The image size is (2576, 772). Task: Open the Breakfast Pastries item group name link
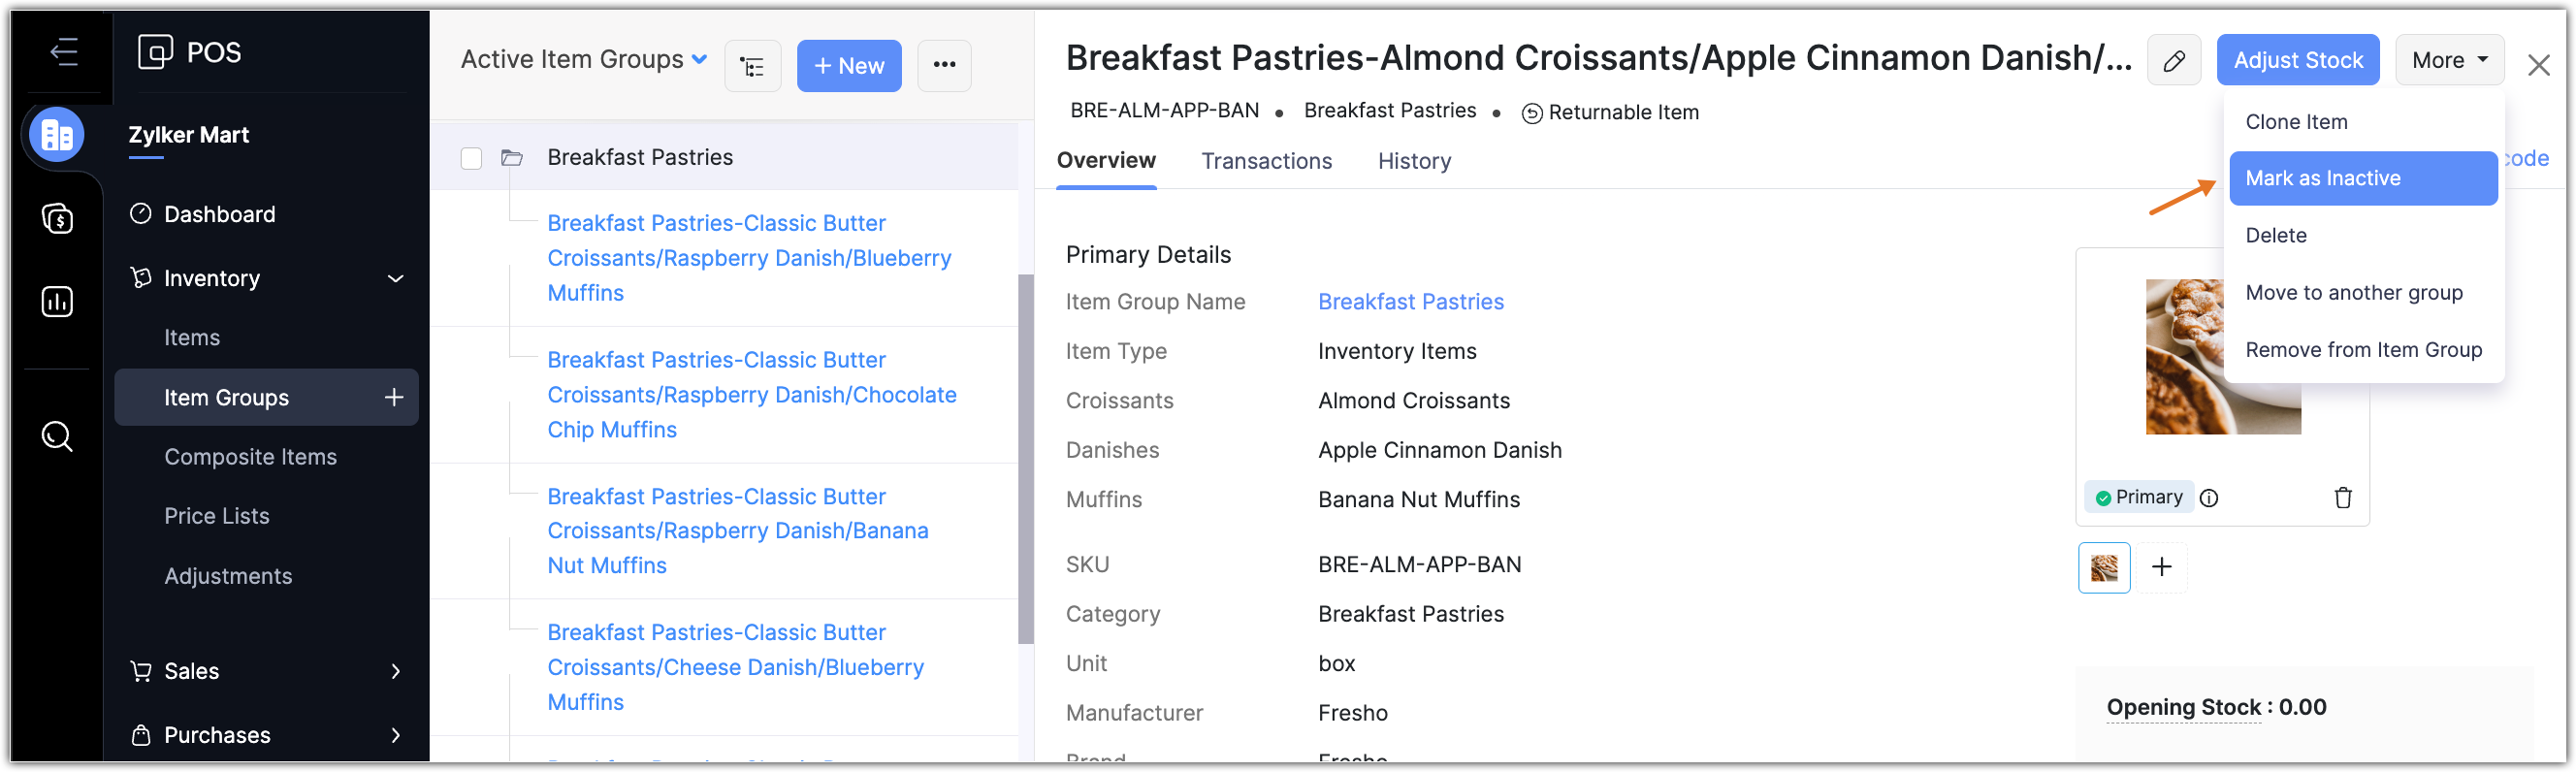[x=1410, y=302]
